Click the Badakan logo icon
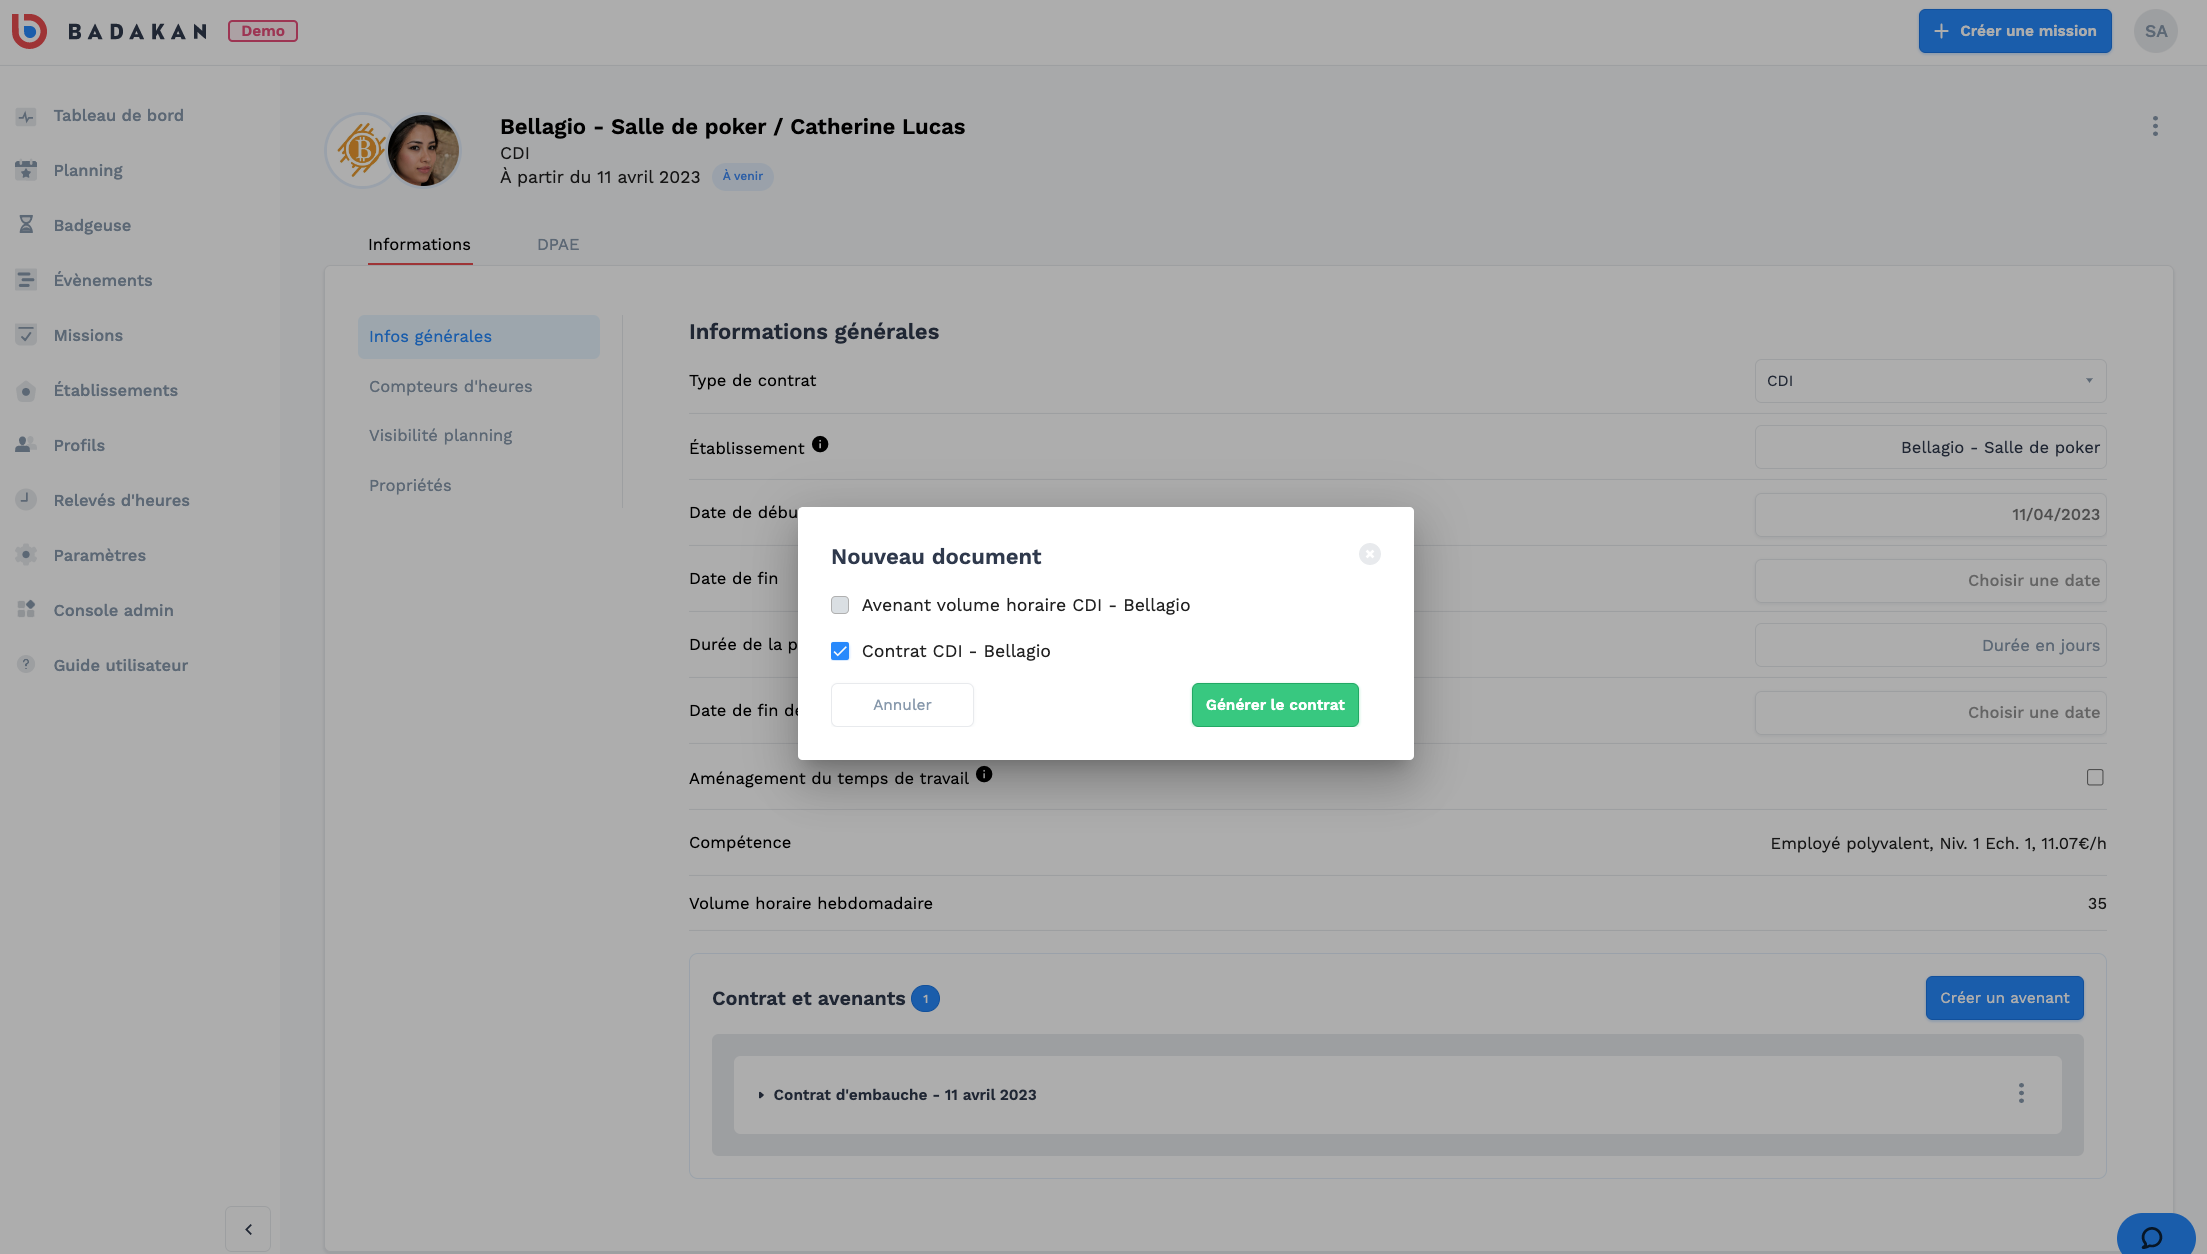Image resolution: width=2207 pixels, height=1254 pixels. pos(29,31)
